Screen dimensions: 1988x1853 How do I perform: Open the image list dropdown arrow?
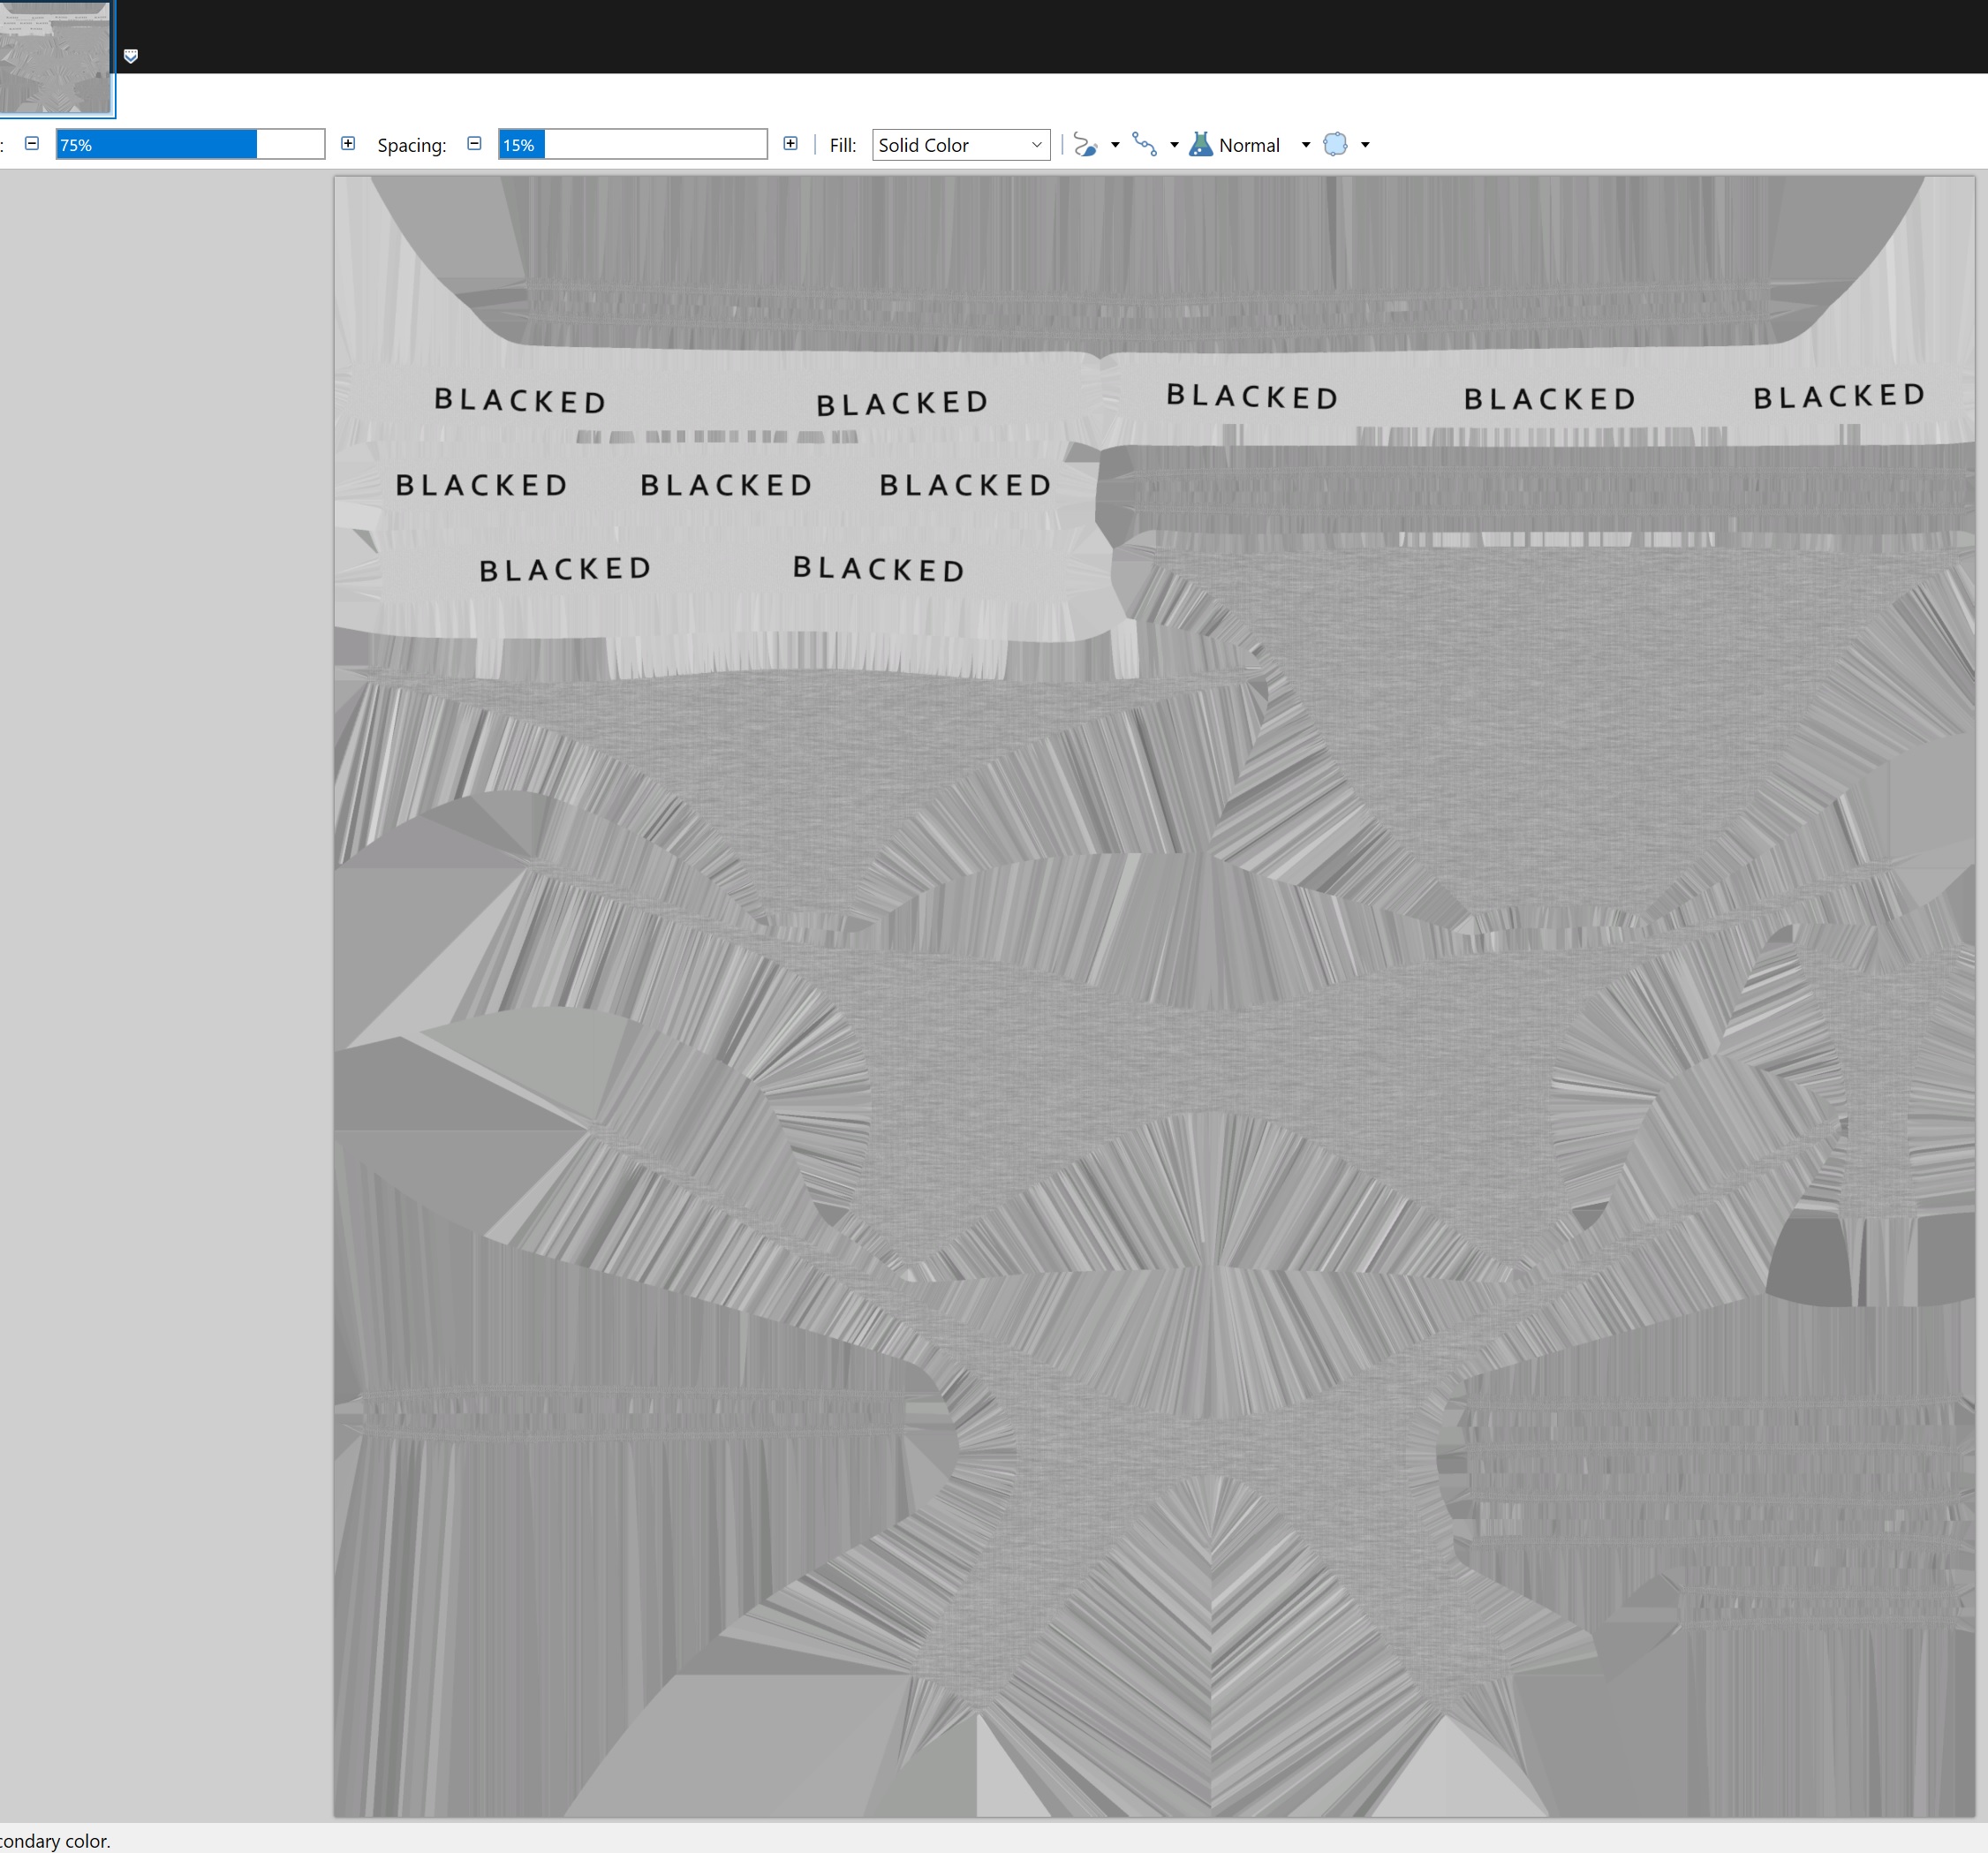131,56
